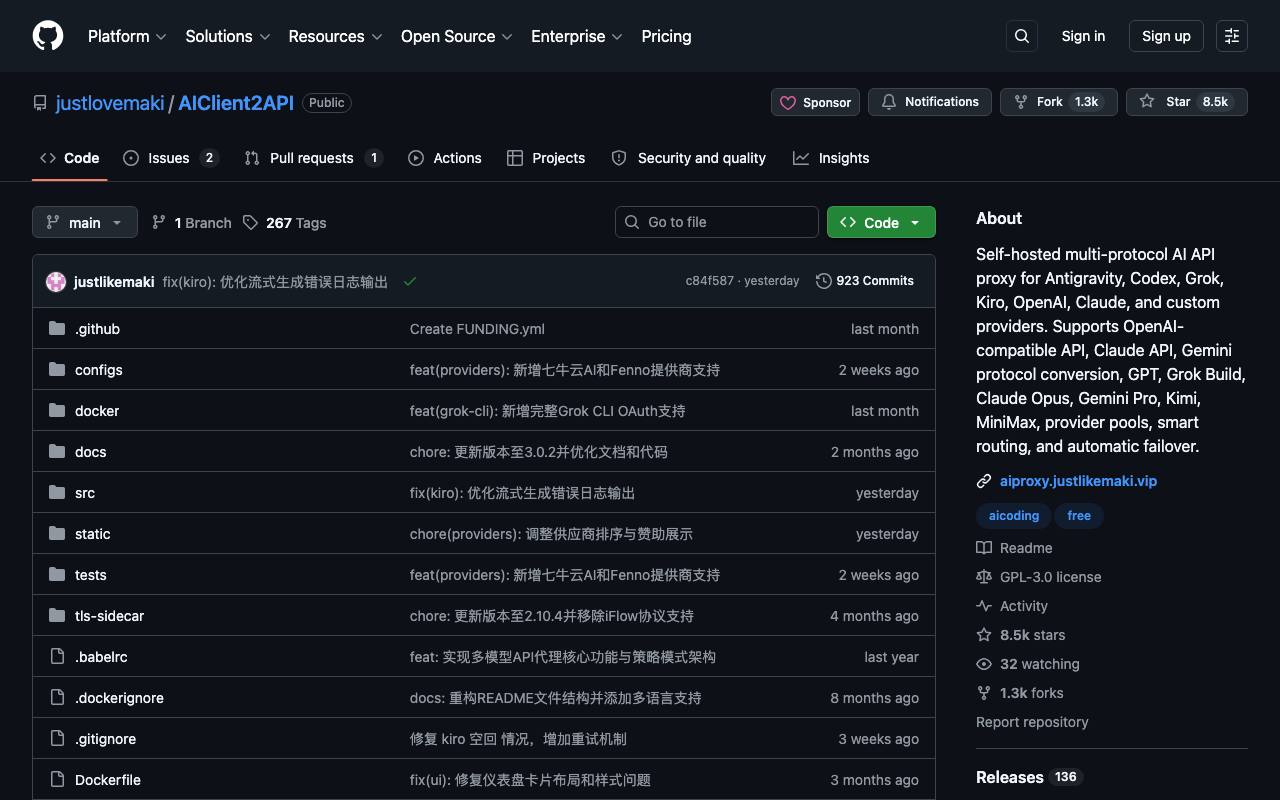Click the Dockerfile file icon

57,780
